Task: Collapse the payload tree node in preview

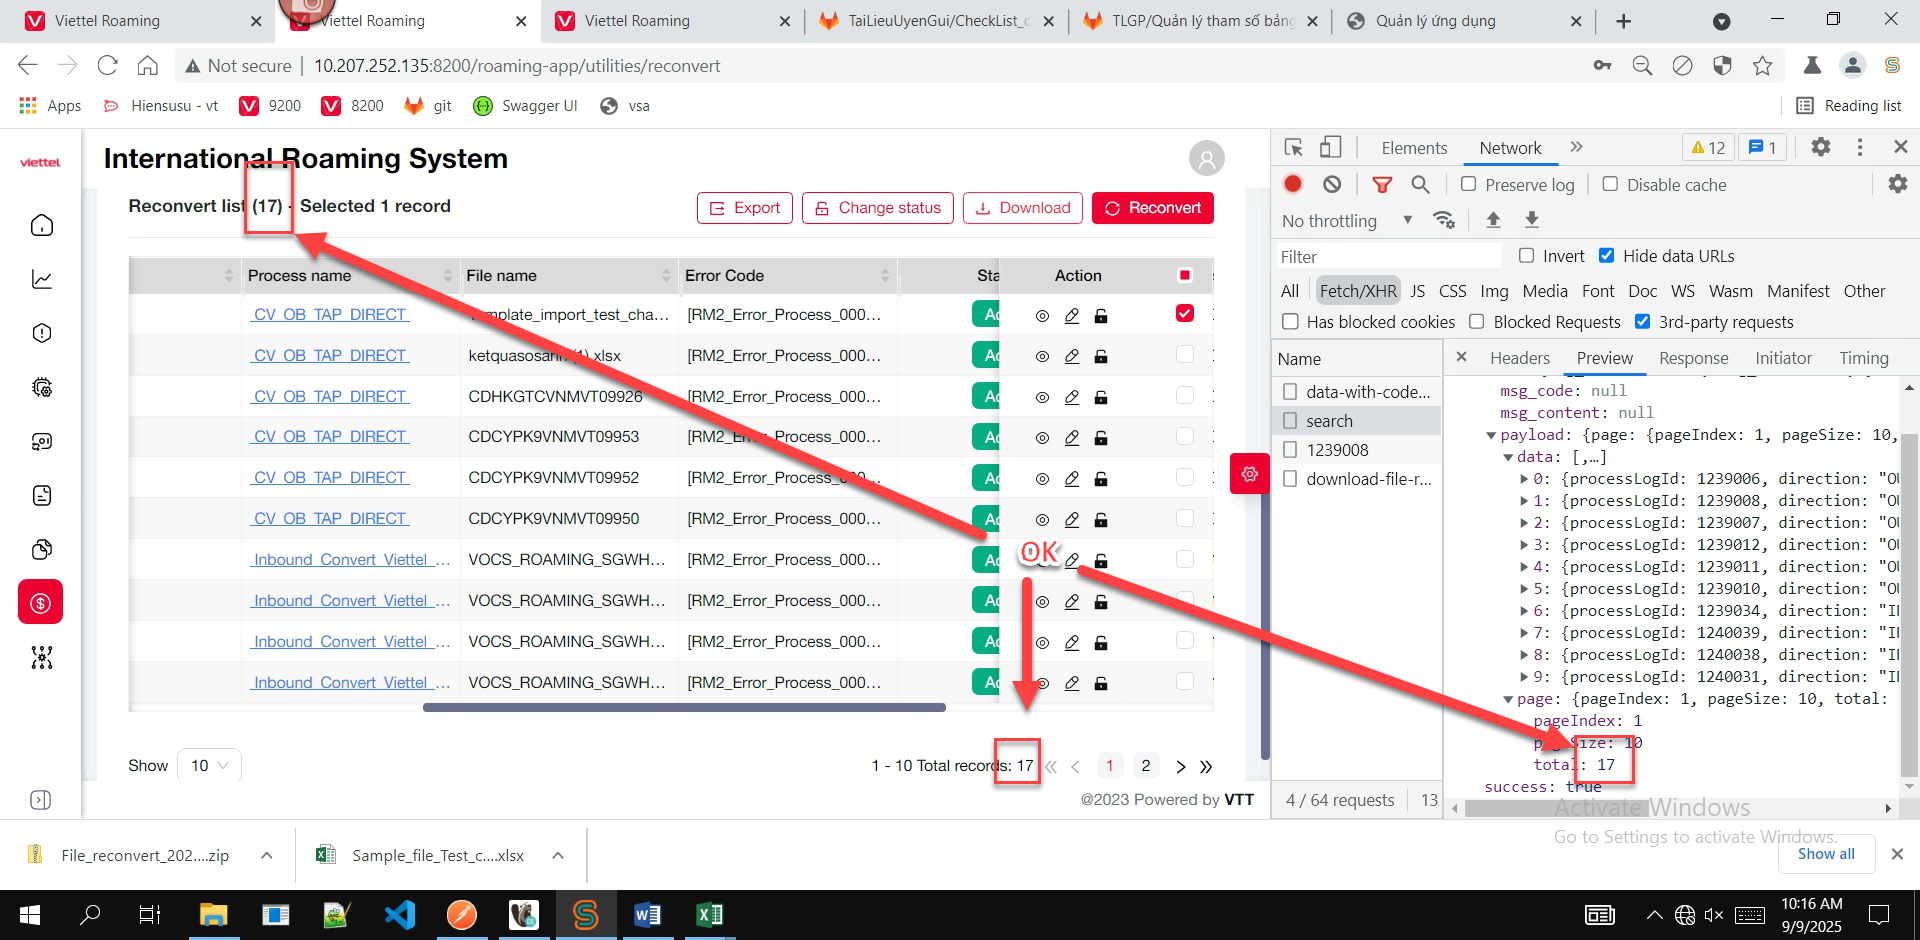Action: [x=1491, y=435]
